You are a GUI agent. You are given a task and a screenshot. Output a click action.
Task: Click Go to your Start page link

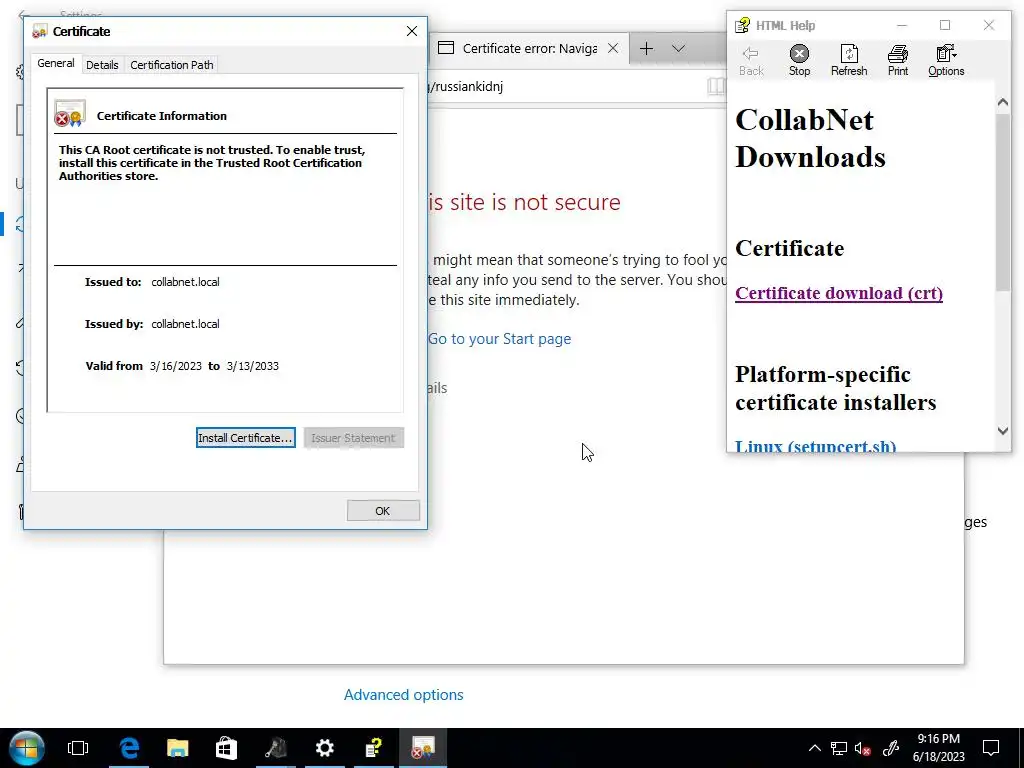pos(500,339)
